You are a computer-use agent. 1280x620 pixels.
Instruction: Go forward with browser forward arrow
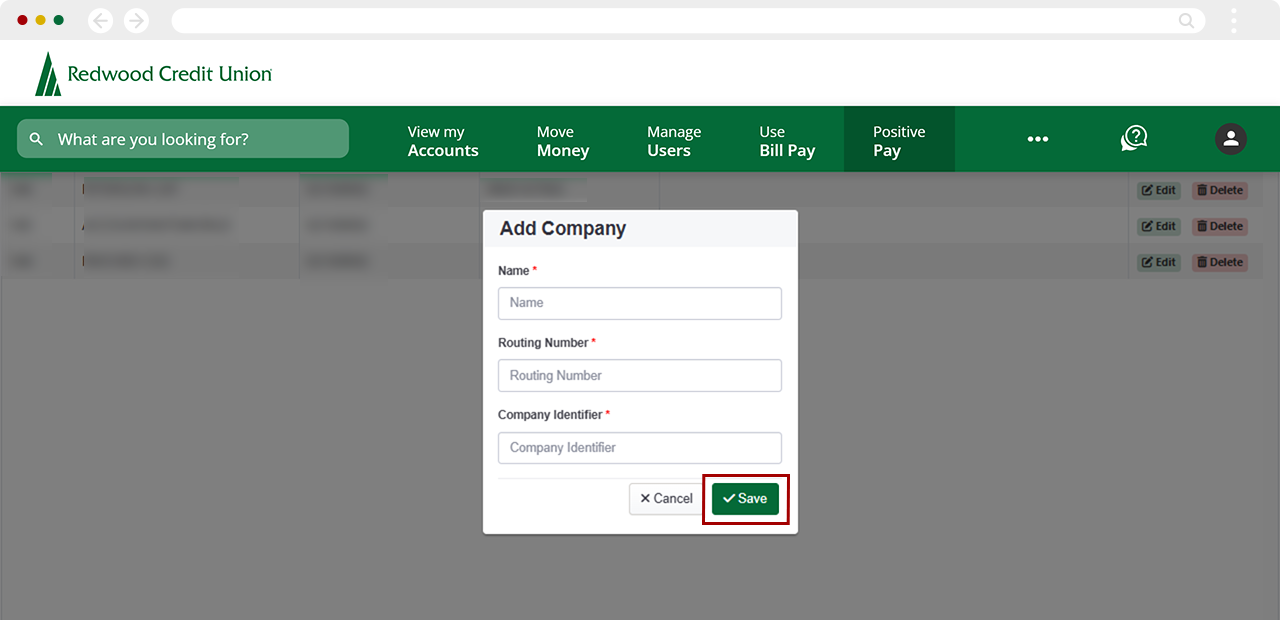[x=136, y=20]
